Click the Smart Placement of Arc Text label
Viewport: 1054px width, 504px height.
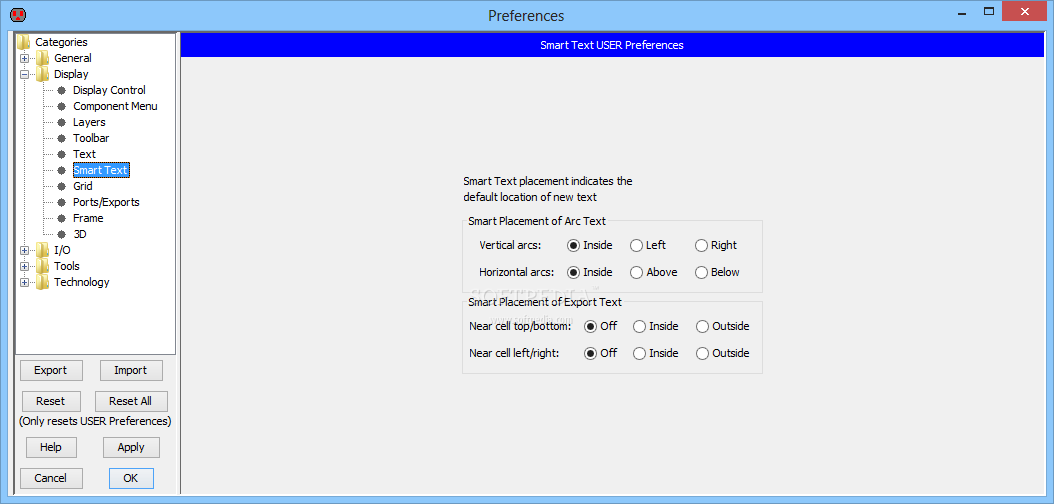point(537,220)
